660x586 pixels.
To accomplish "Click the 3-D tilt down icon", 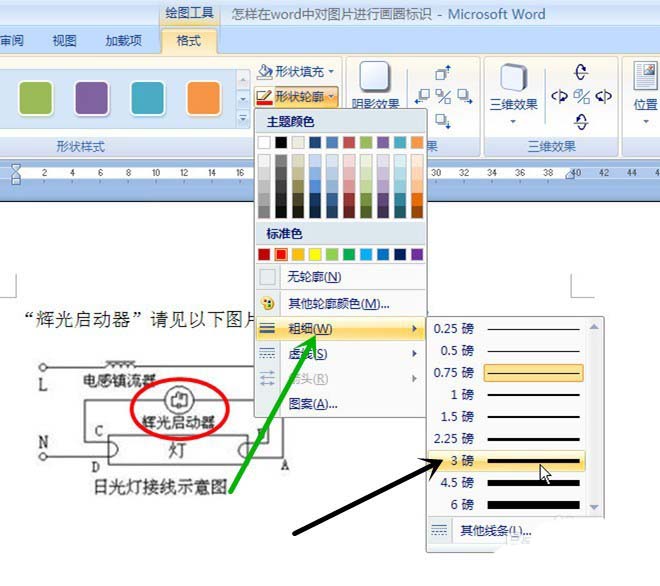I will pos(581,122).
